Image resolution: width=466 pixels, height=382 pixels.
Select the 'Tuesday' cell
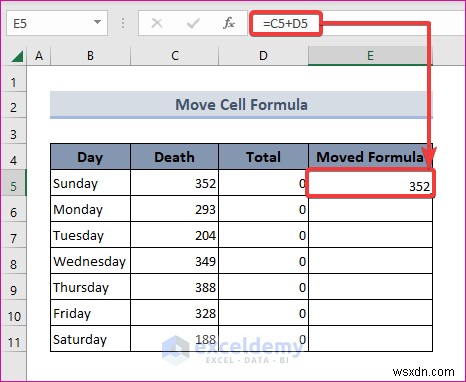click(x=90, y=235)
